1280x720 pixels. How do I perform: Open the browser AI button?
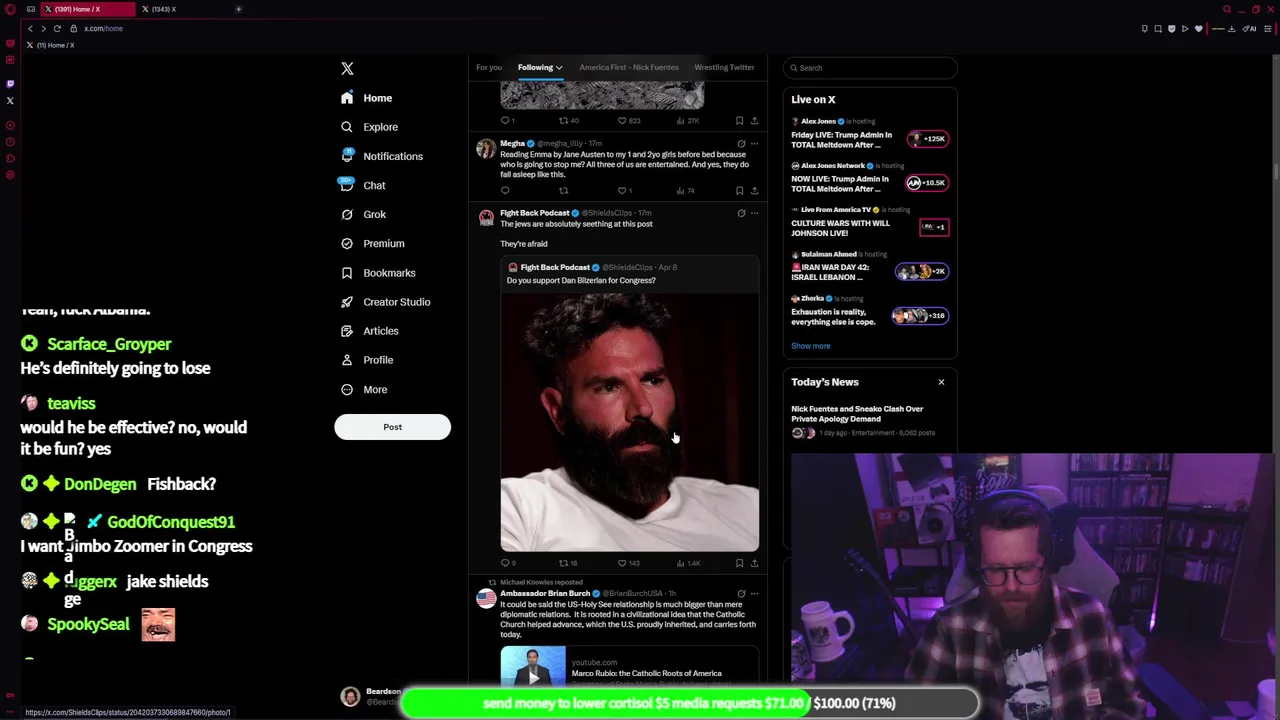[x=1250, y=28]
